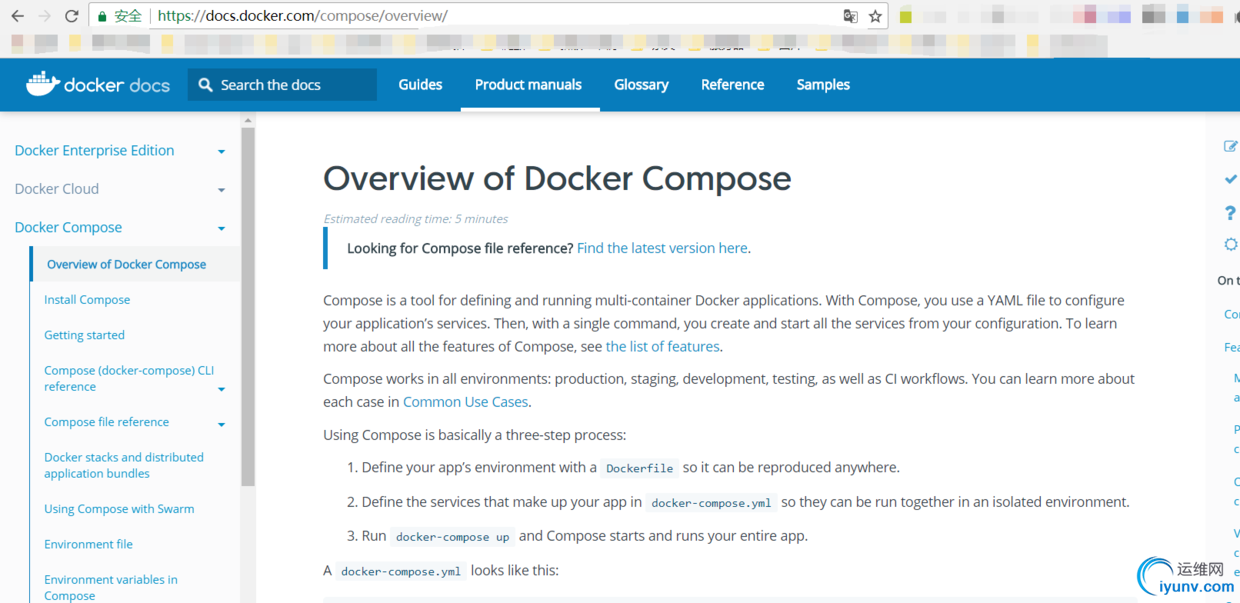Click docker-compose.yml code before 'looks like this'
Viewport: 1240px width, 603px height.
click(x=401, y=571)
